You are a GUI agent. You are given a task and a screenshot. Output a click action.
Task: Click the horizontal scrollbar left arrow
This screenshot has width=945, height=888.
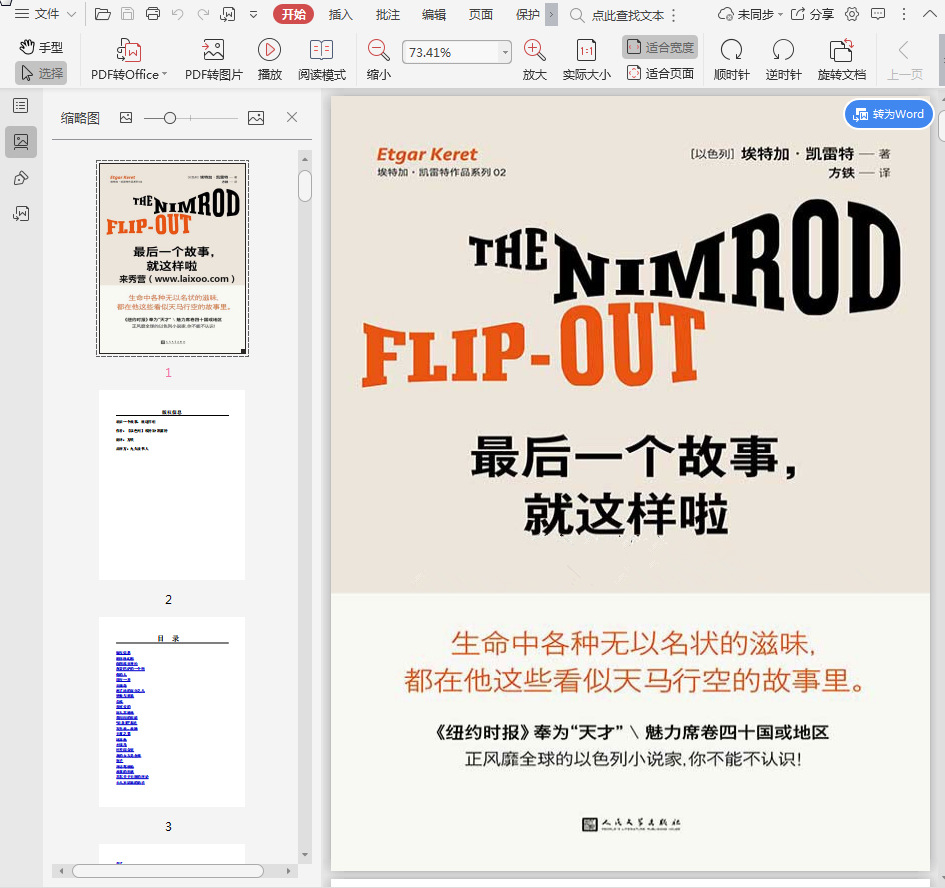tap(61, 871)
